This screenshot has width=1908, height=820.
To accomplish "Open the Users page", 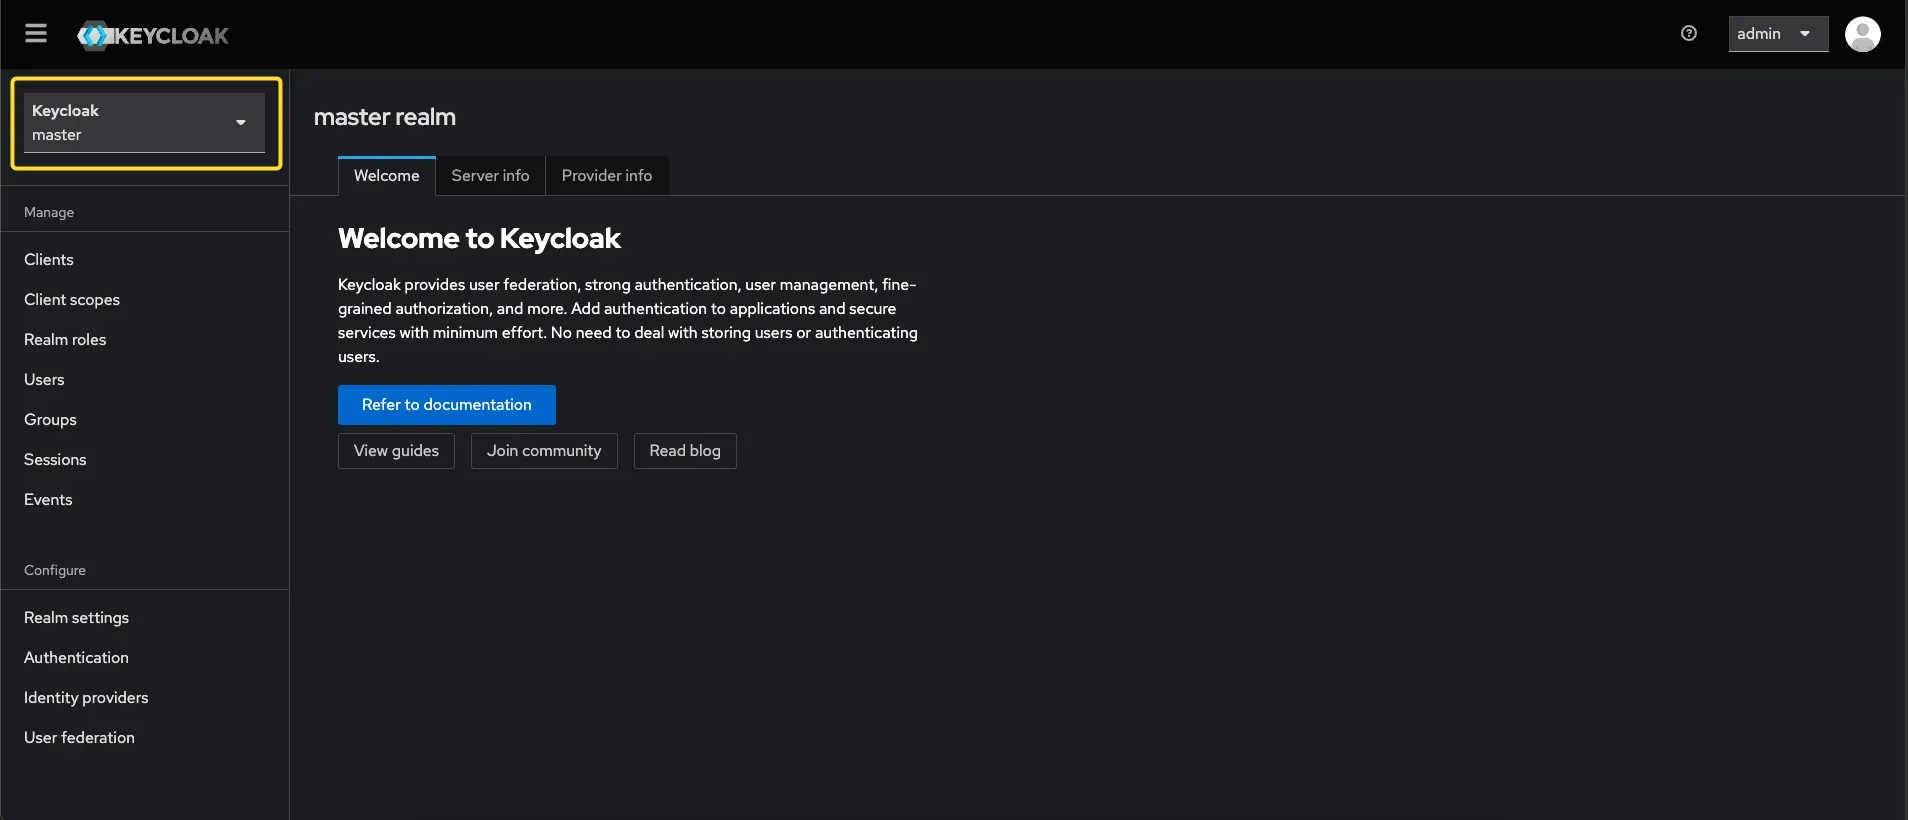I will (44, 380).
